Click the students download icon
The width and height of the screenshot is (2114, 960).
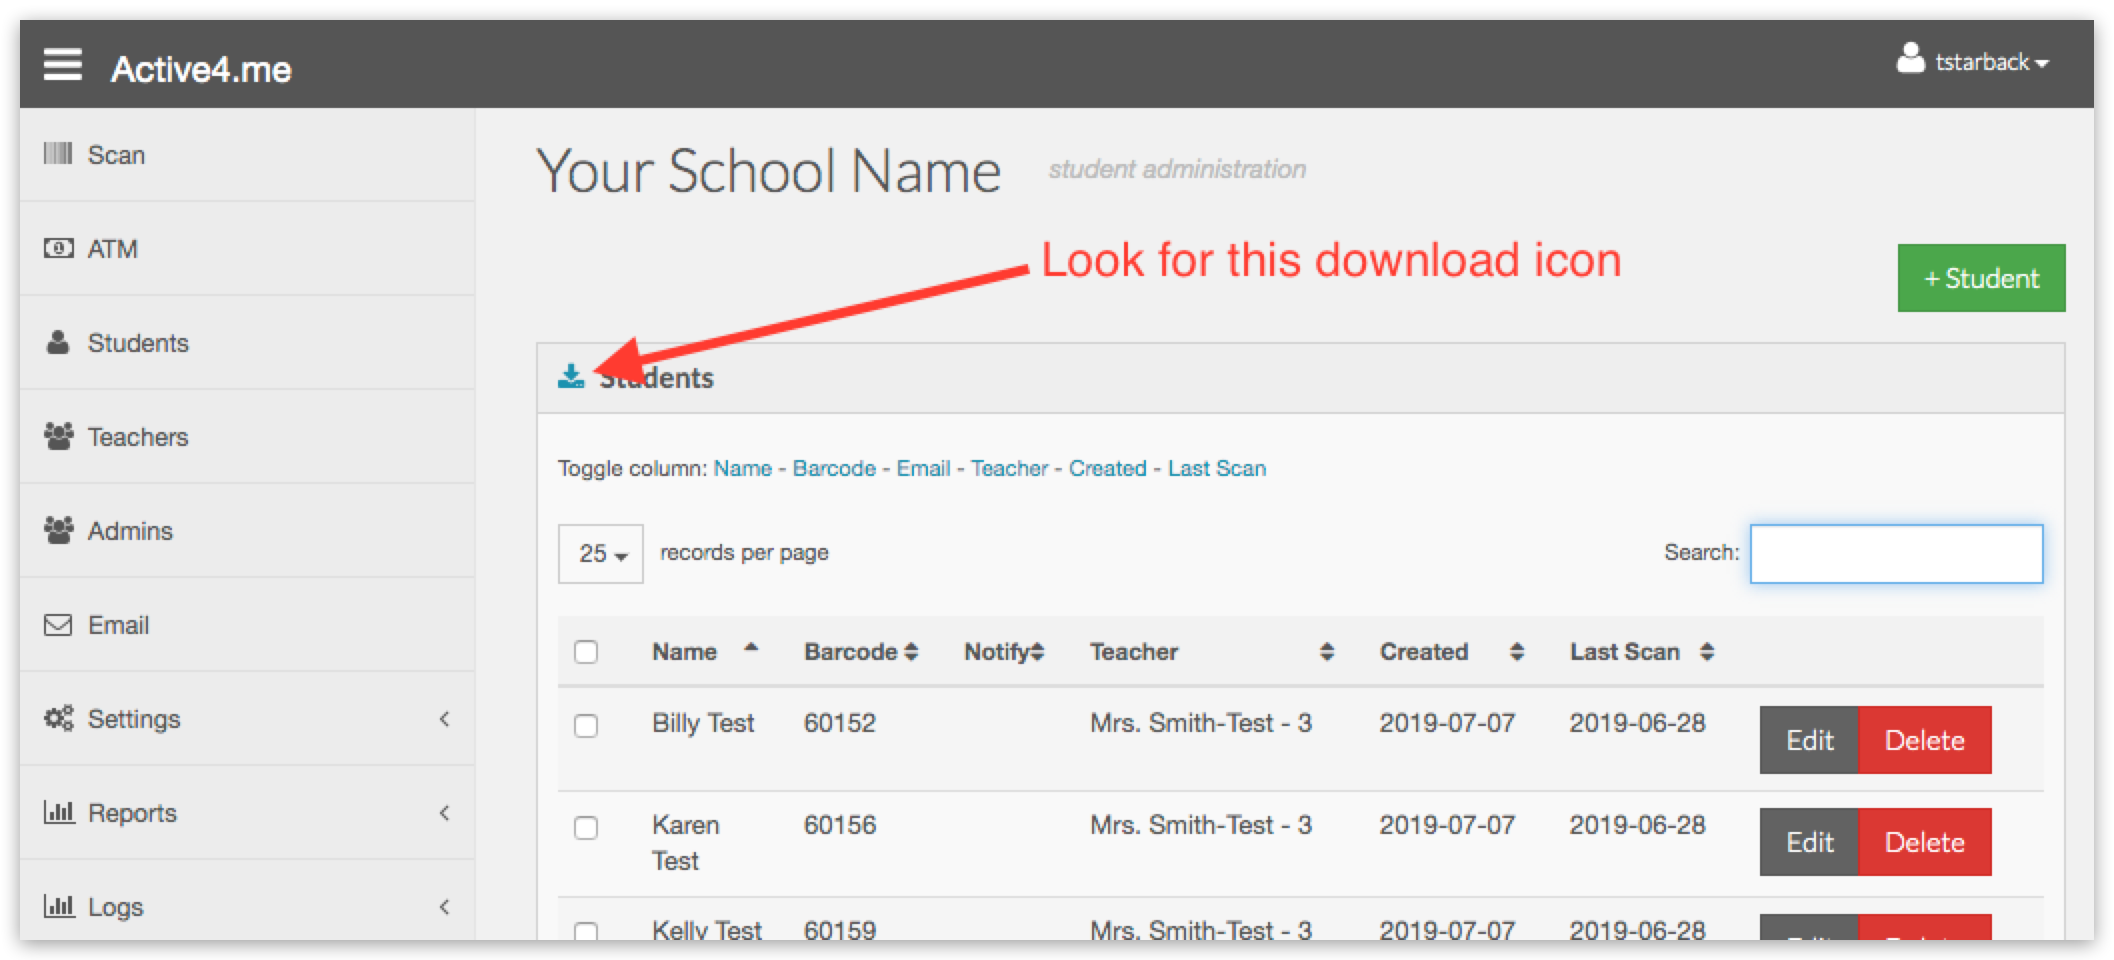coord(571,376)
